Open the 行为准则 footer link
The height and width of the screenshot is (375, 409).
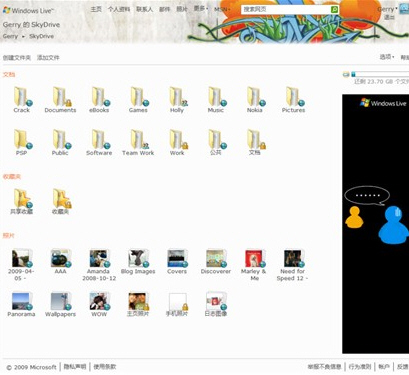(x=360, y=367)
